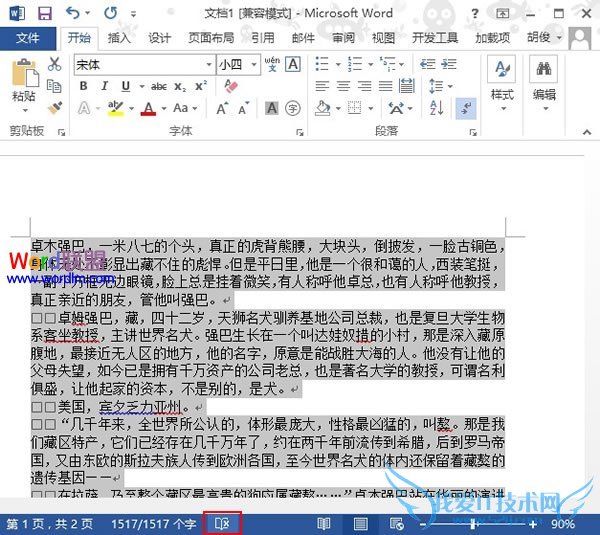
Task: Copy the selected text
Action: tap(54, 86)
